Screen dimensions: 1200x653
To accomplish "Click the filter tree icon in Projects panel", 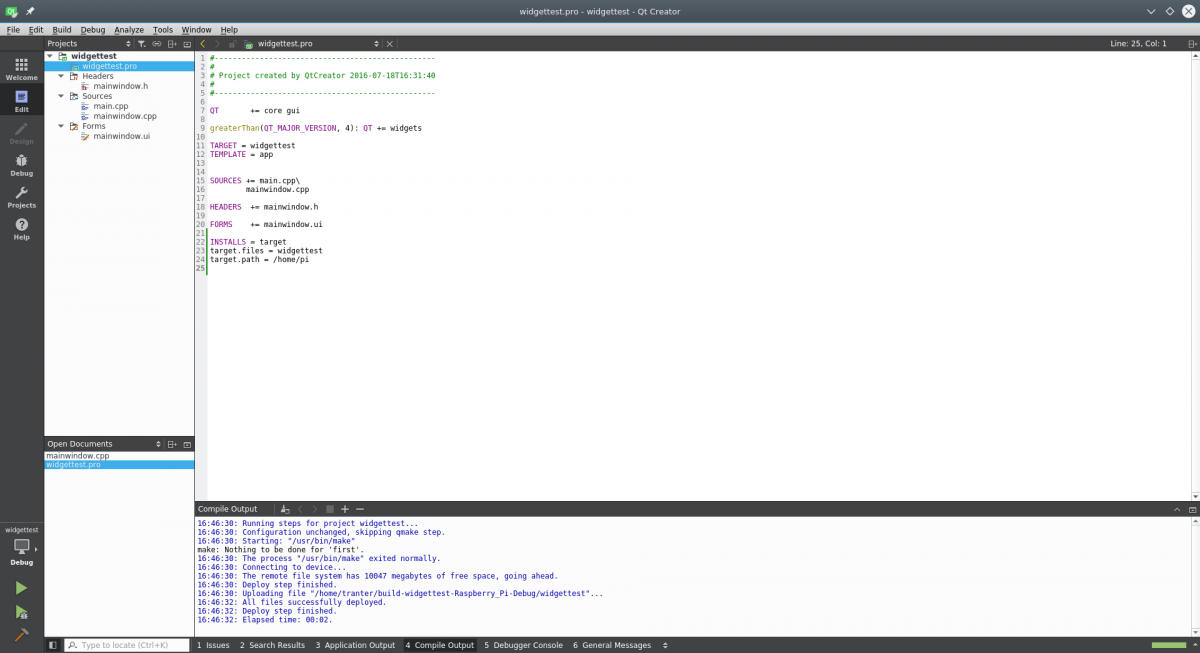I will [142, 44].
